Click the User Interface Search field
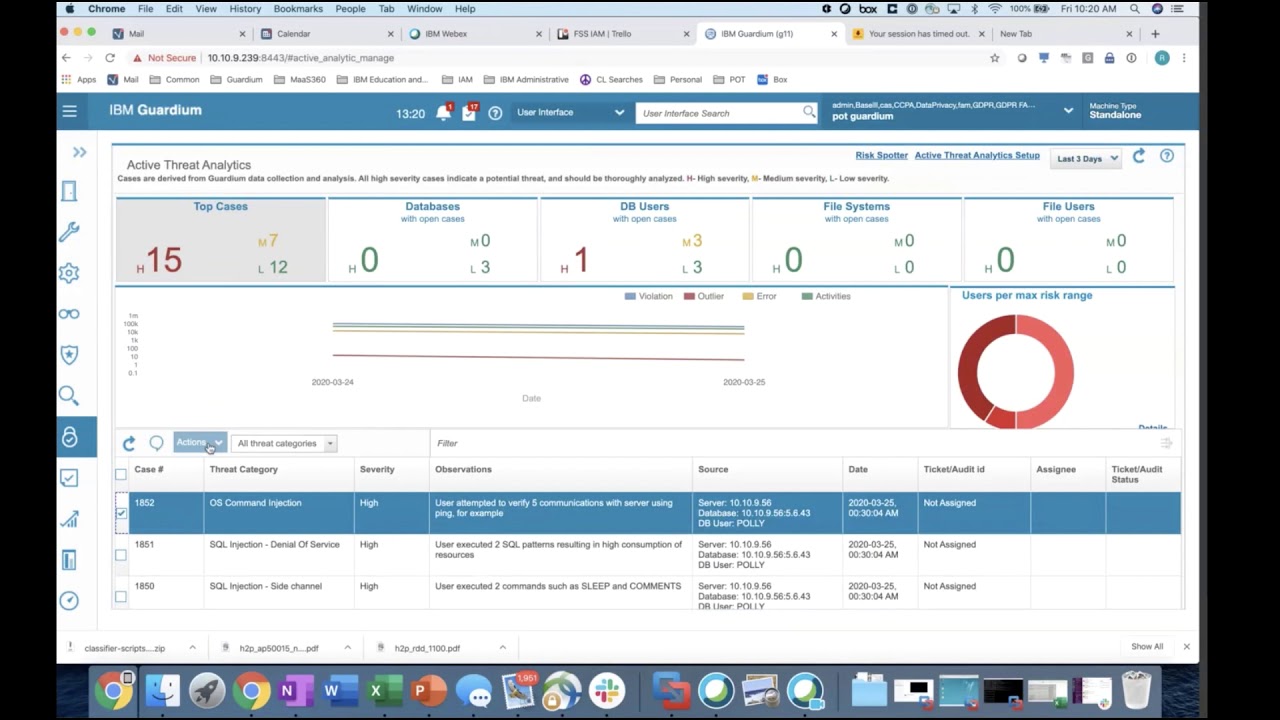The height and width of the screenshot is (720, 1280). click(x=727, y=113)
